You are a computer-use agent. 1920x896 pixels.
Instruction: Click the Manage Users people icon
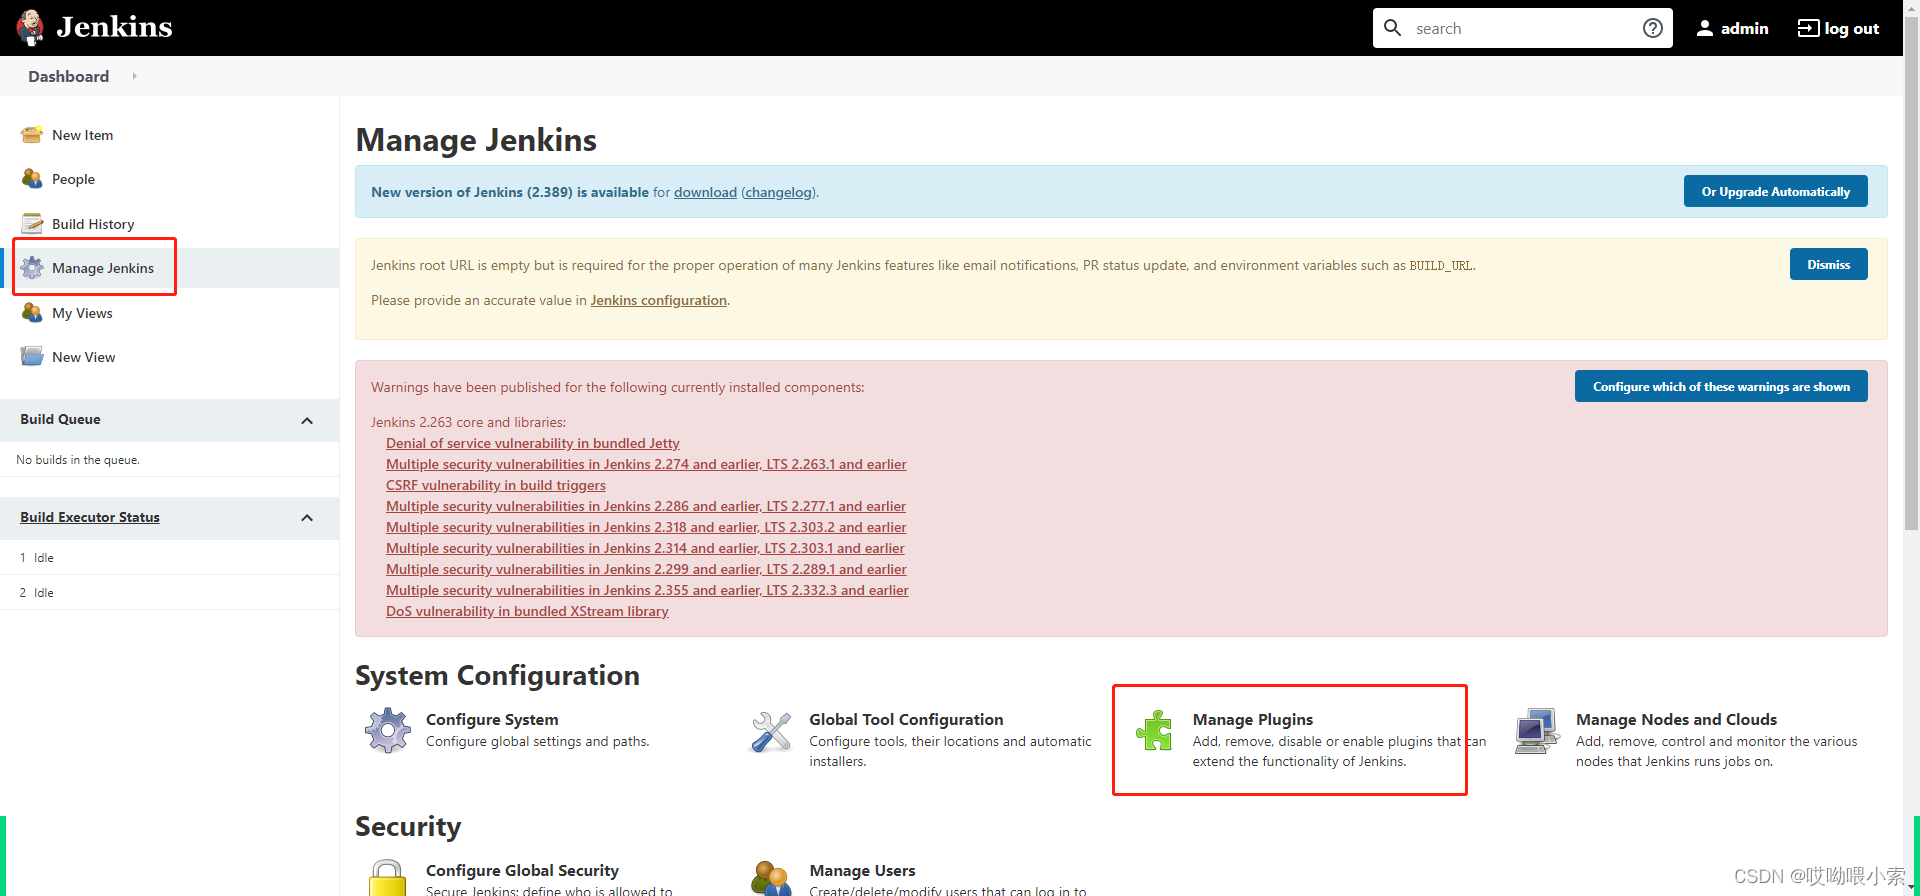point(771,878)
